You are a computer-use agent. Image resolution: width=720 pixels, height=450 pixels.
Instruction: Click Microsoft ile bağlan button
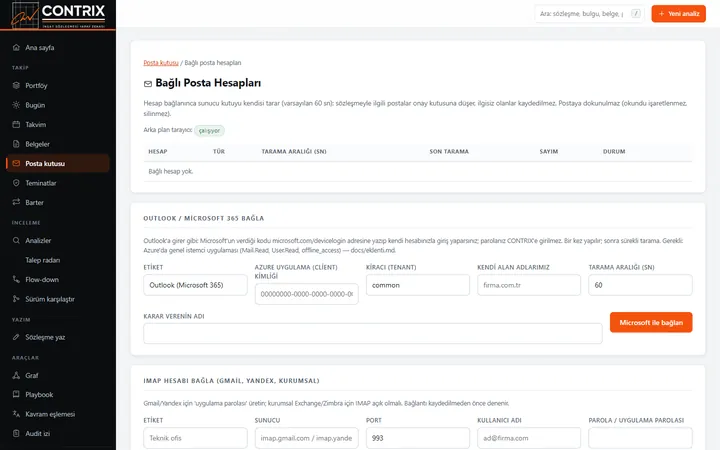pos(651,322)
